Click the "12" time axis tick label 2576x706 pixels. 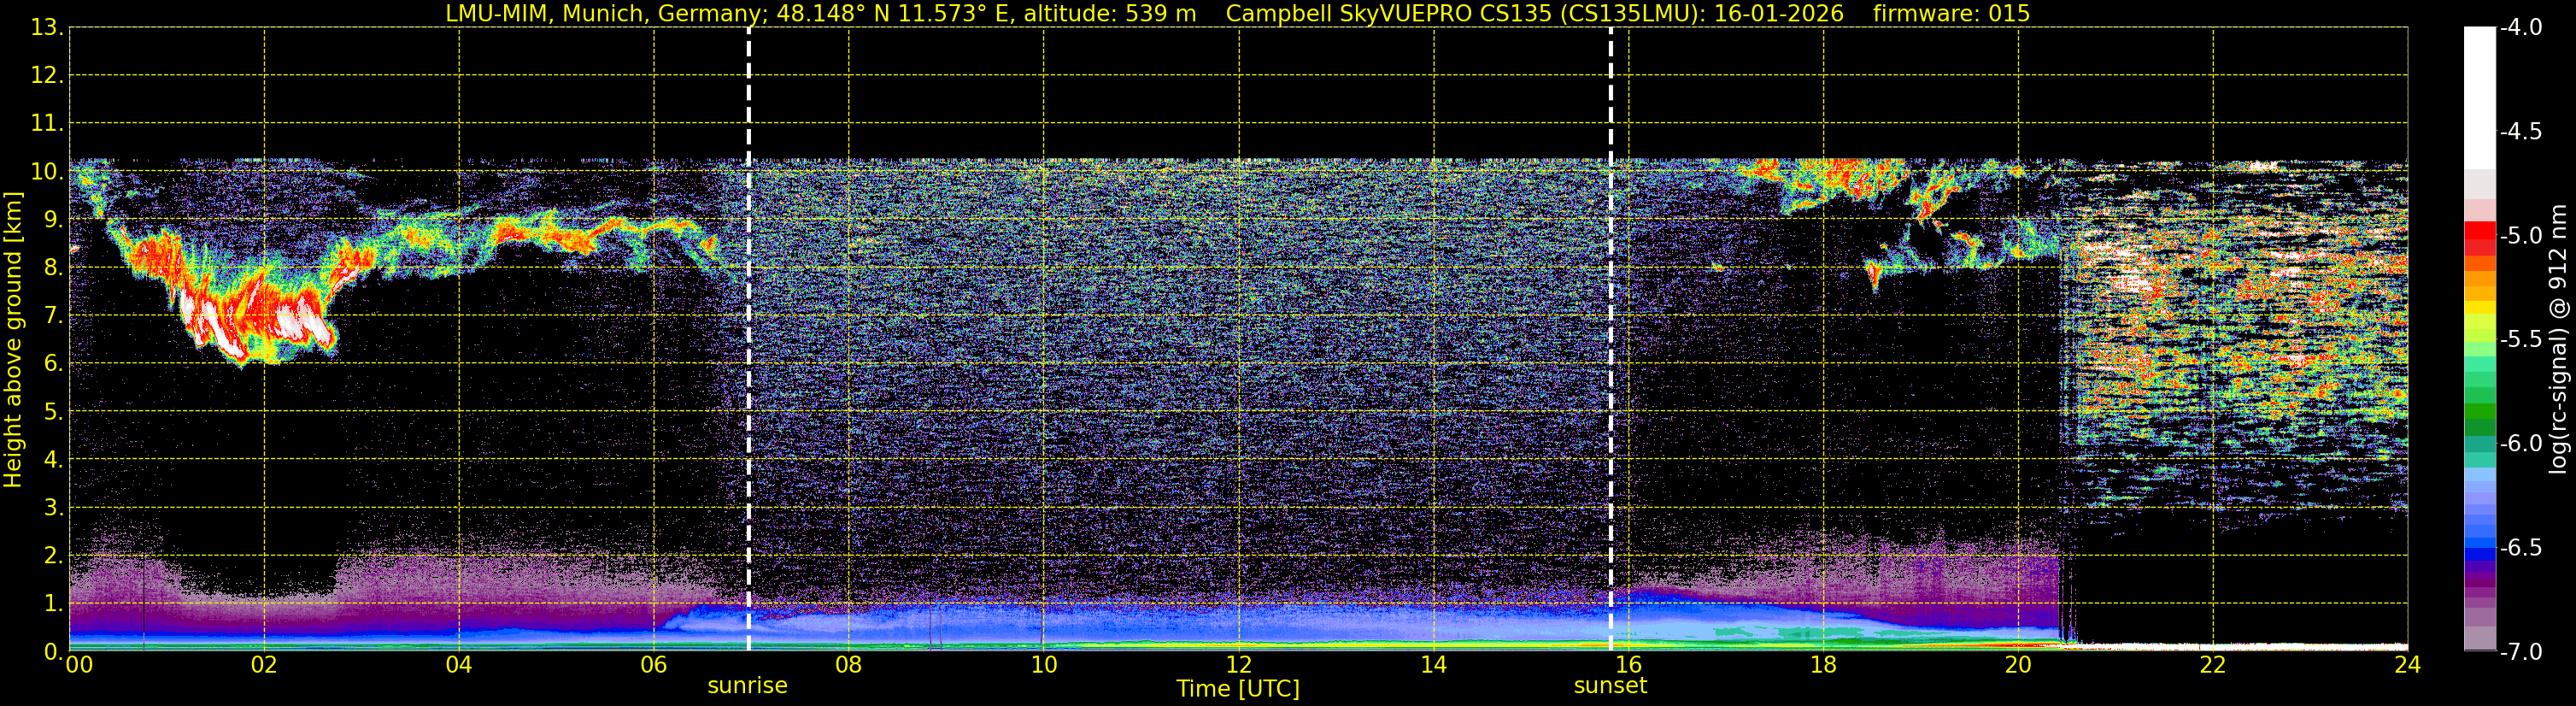(1239, 666)
